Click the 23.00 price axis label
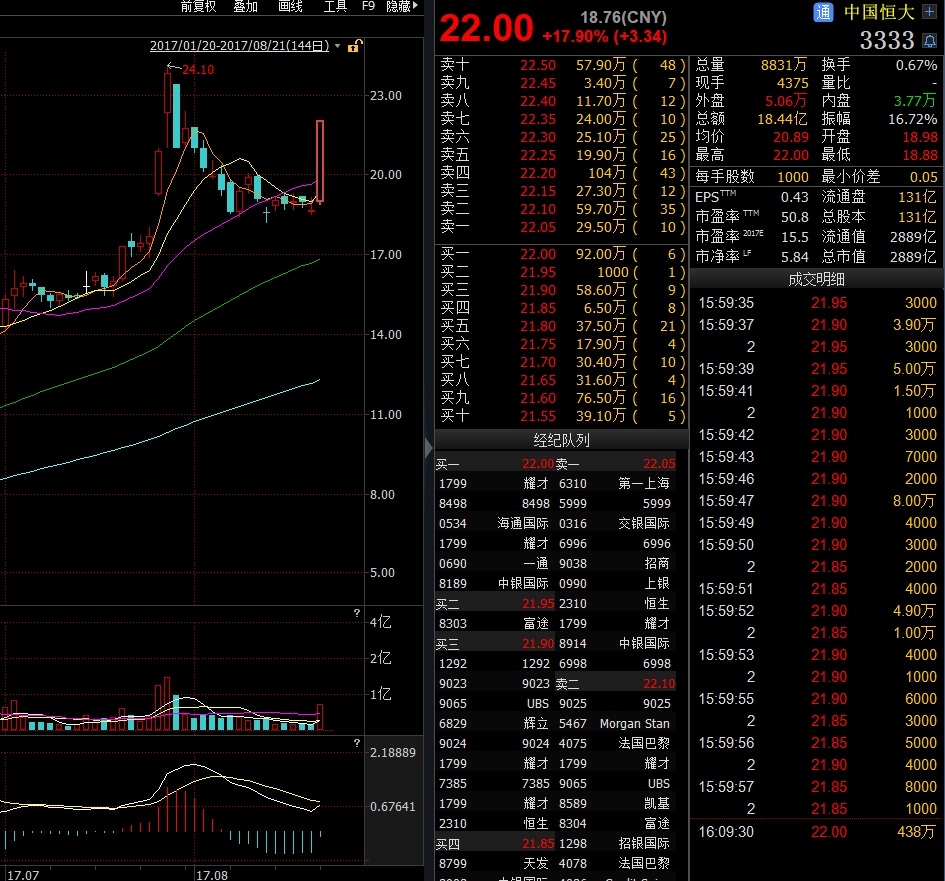 coord(386,95)
